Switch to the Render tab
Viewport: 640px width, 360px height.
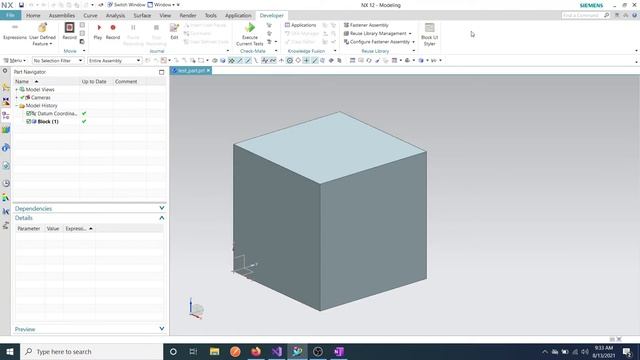tap(188, 16)
